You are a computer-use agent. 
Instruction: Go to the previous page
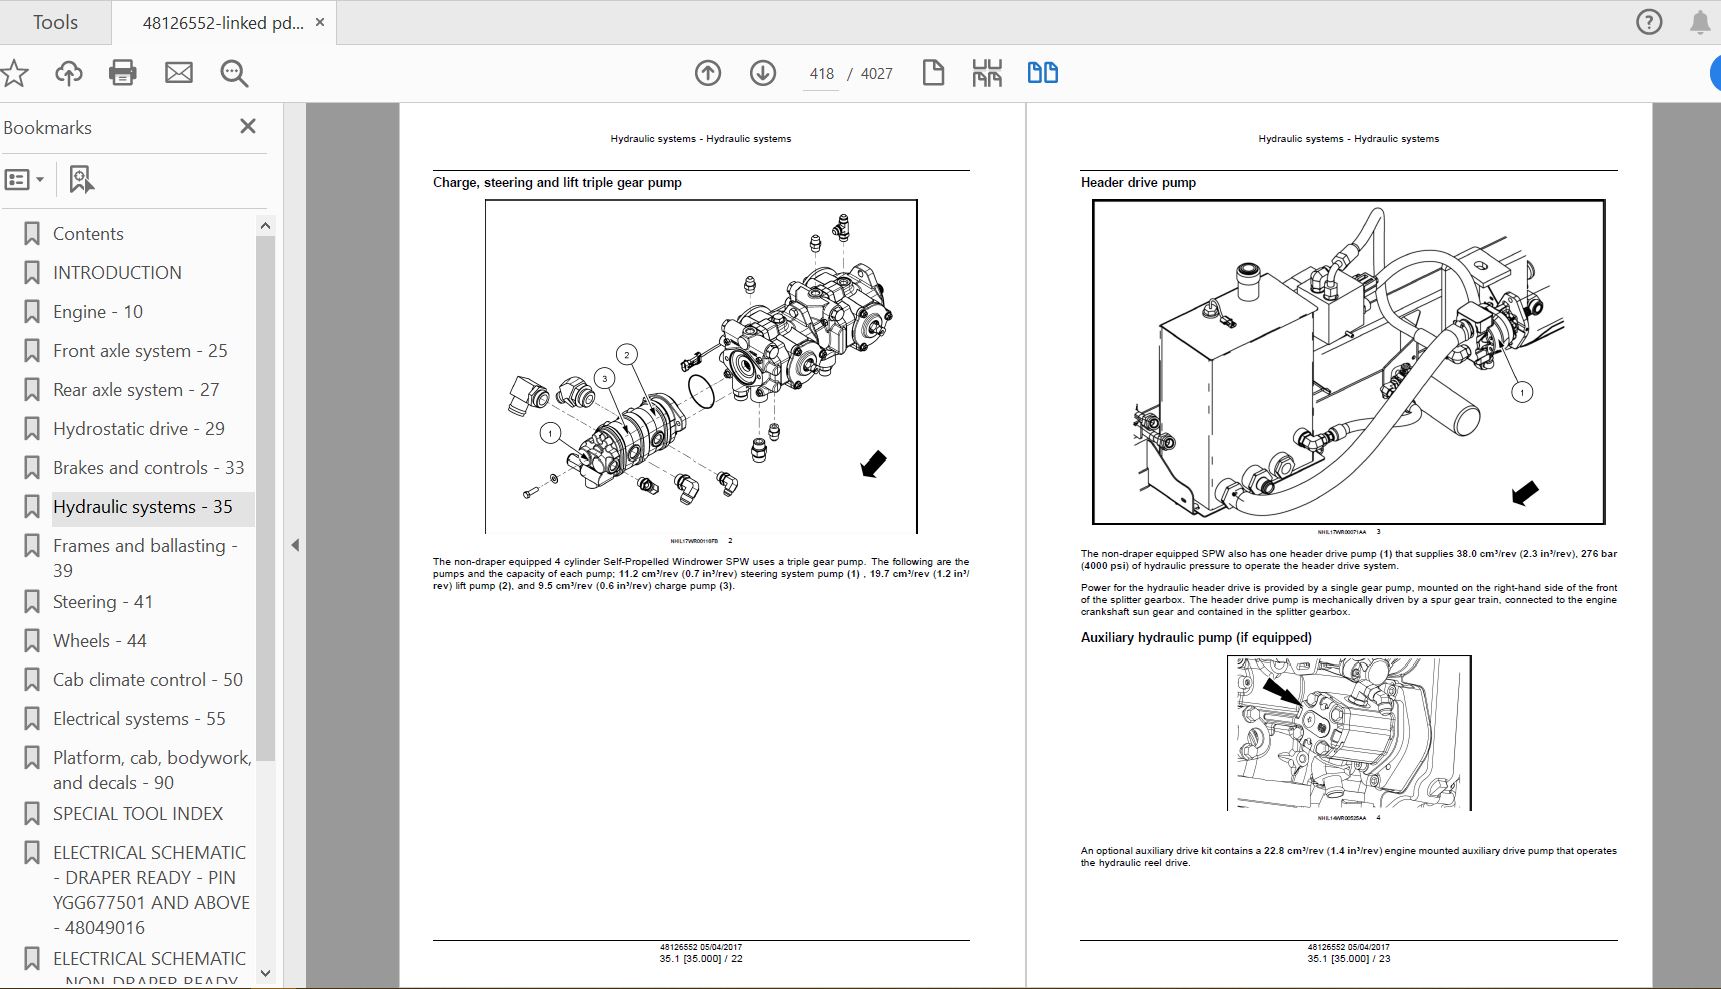click(x=707, y=73)
